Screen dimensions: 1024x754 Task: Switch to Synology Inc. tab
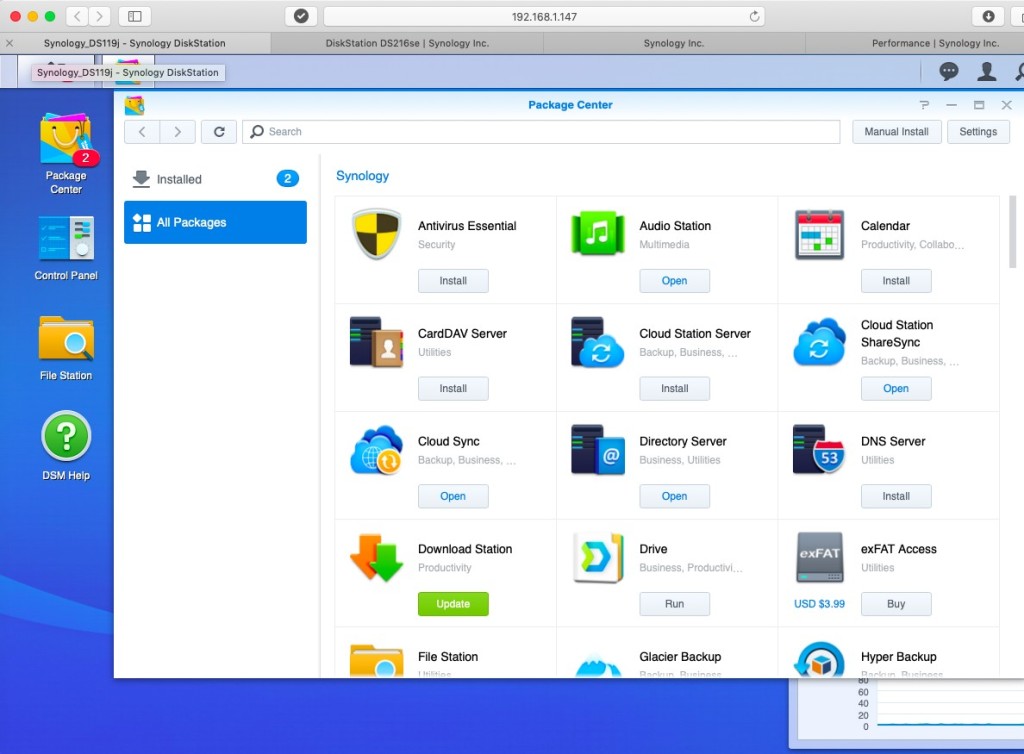pos(673,43)
